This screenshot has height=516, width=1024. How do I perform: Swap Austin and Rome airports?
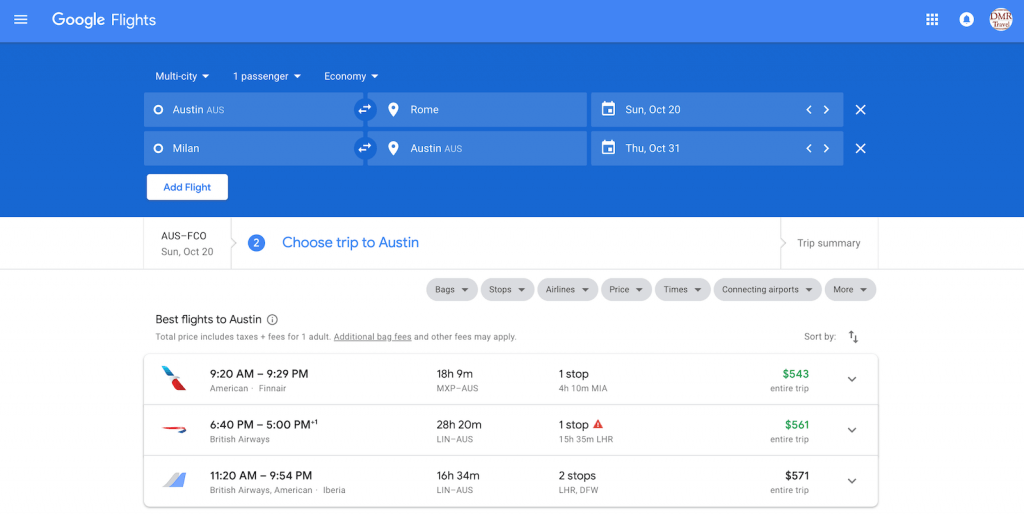pos(364,109)
